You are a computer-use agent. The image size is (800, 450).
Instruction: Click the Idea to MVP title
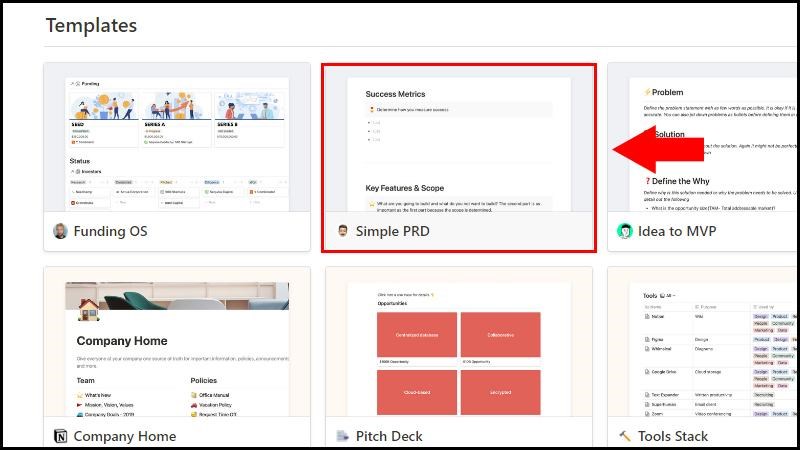click(x=677, y=231)
